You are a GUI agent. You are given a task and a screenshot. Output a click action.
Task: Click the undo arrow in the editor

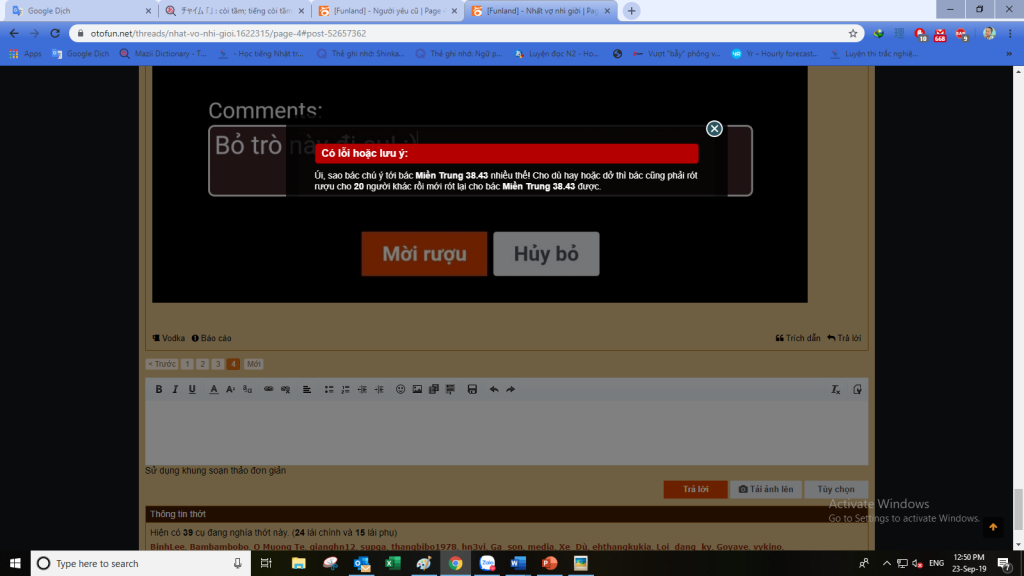click(494, 389)
